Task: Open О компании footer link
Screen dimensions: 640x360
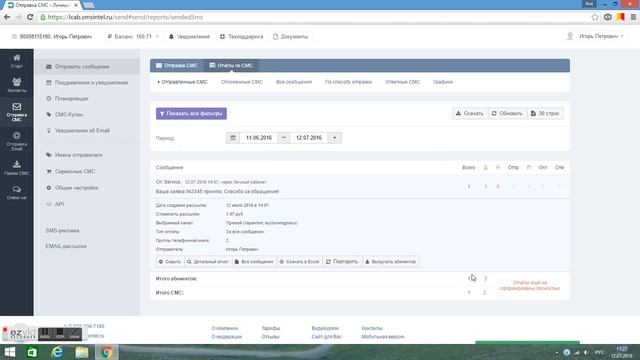Action: (224, 328)
